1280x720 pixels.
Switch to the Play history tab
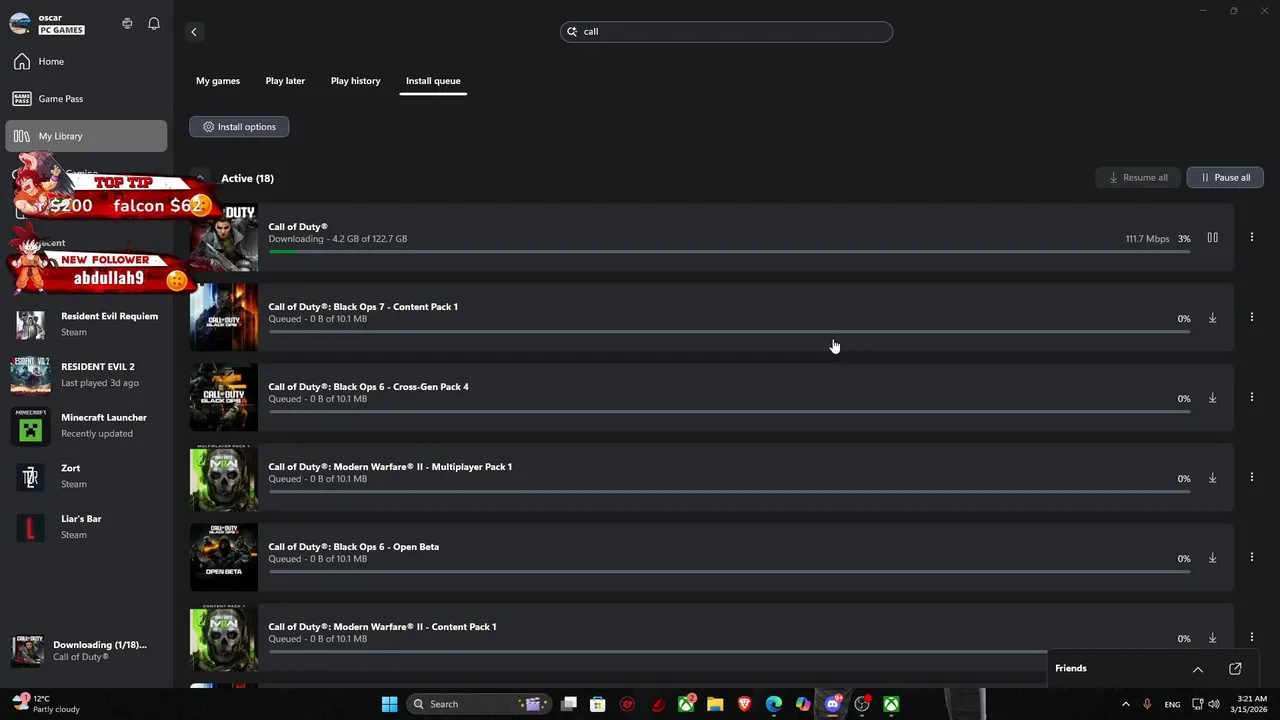356,81
